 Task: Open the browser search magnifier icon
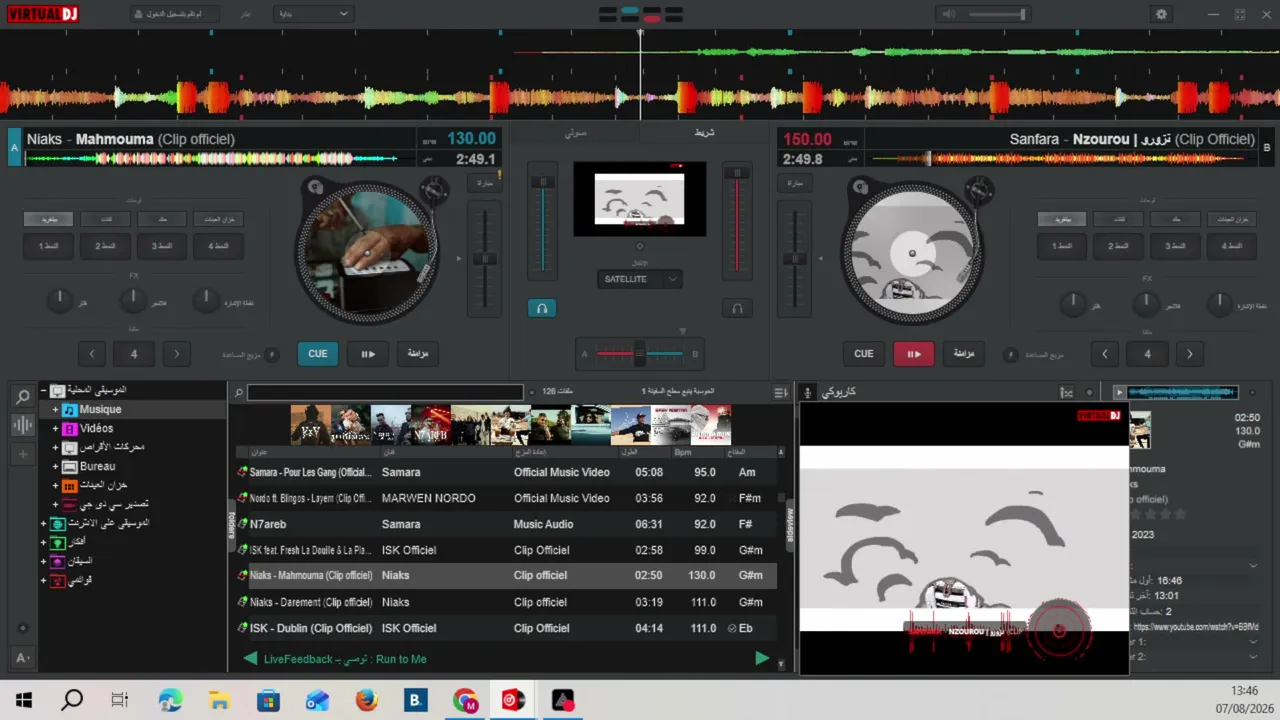[x=22, y=397]
